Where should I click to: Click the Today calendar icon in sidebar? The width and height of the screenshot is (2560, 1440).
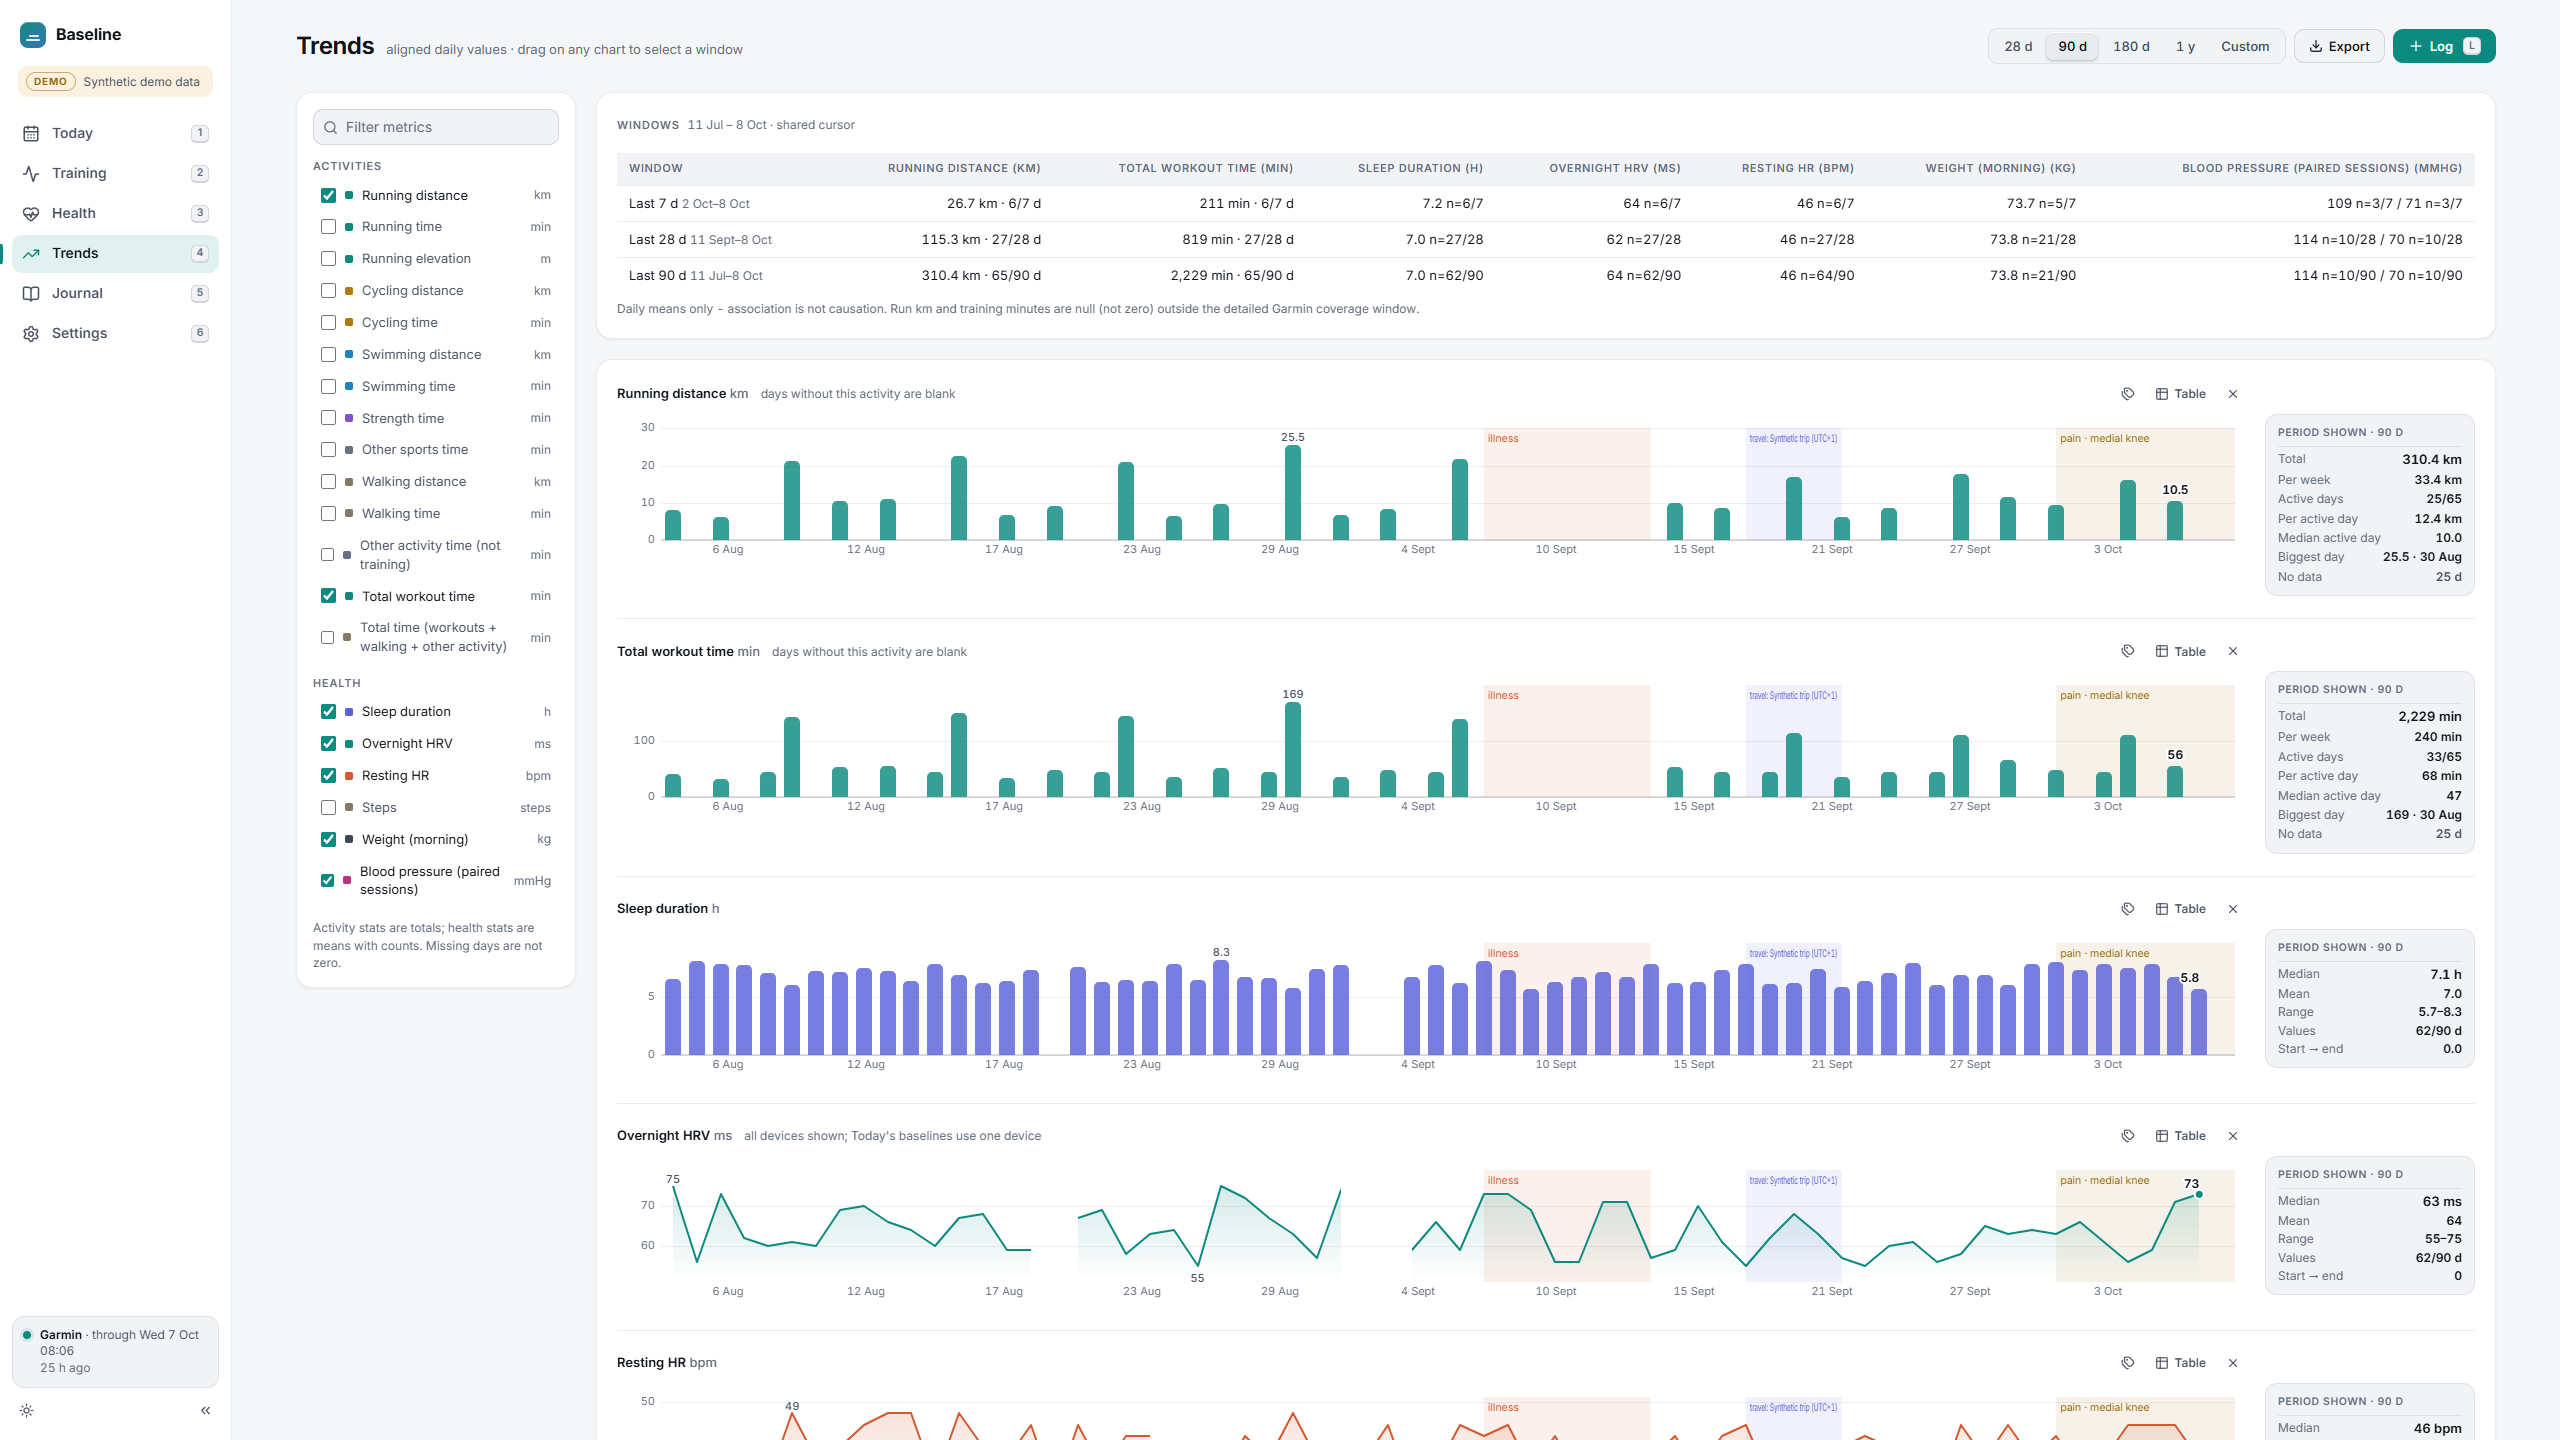pyautogui.click(x=31, y=133)
